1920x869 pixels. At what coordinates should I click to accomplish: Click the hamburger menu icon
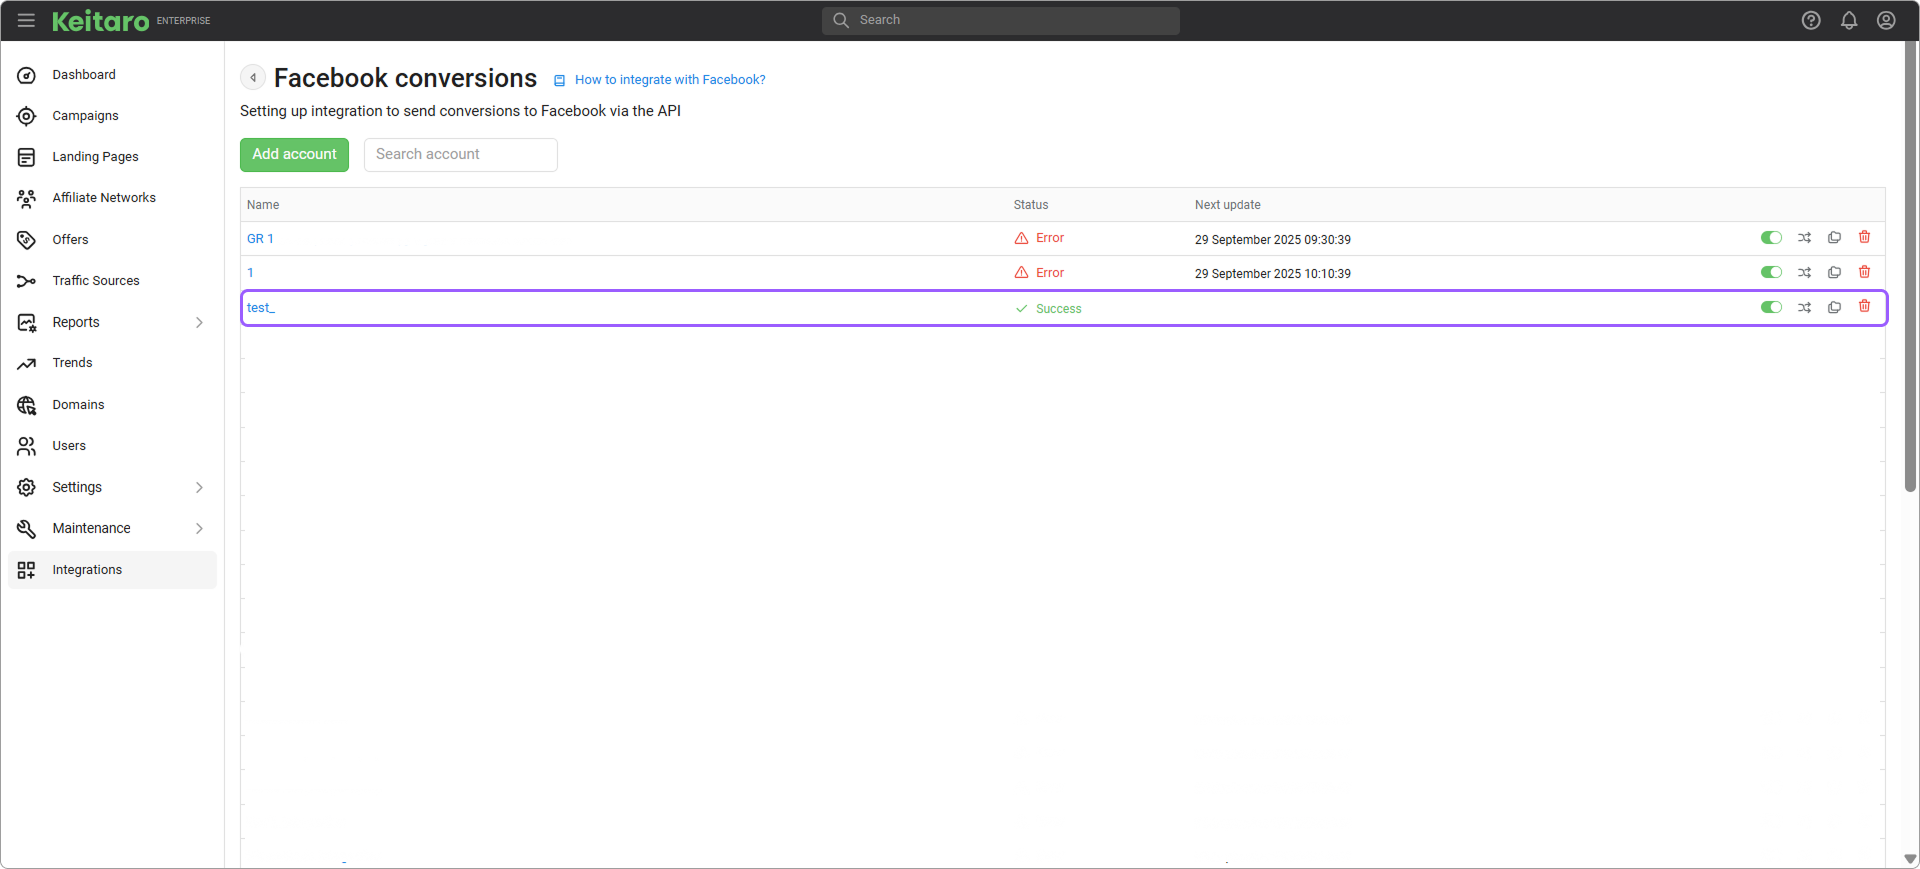[26, 20]
